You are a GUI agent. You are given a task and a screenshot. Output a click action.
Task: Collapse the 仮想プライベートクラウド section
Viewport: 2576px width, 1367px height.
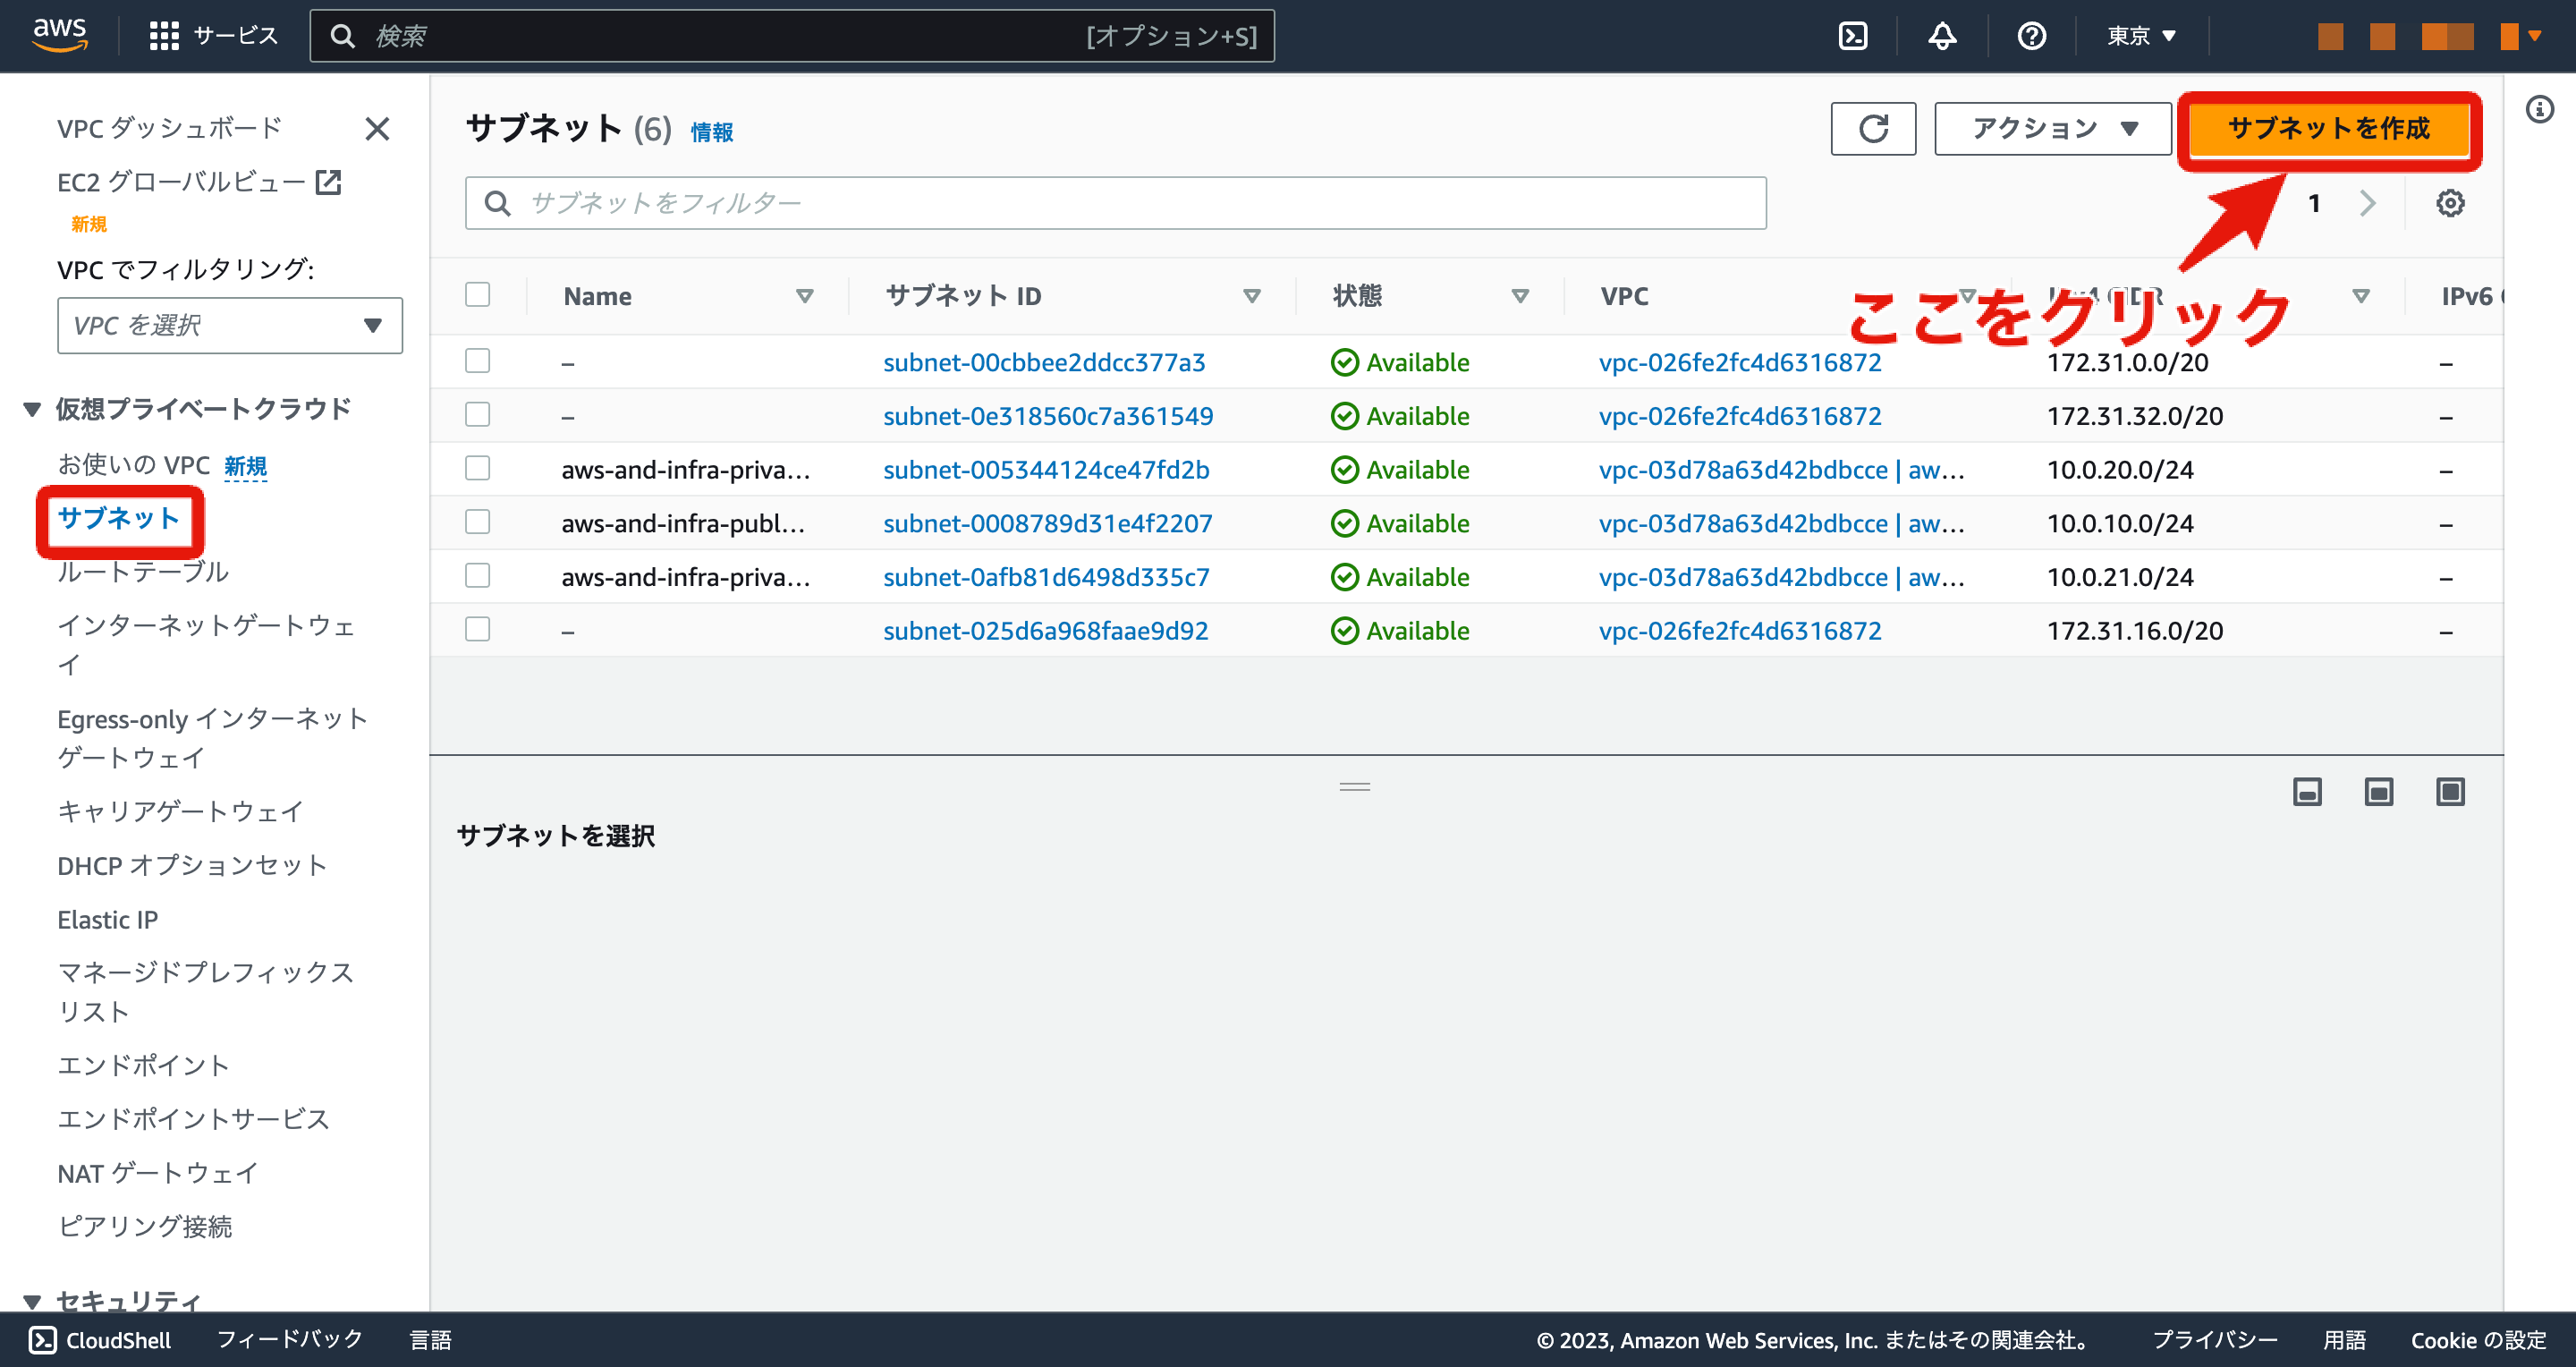[32, 409]
